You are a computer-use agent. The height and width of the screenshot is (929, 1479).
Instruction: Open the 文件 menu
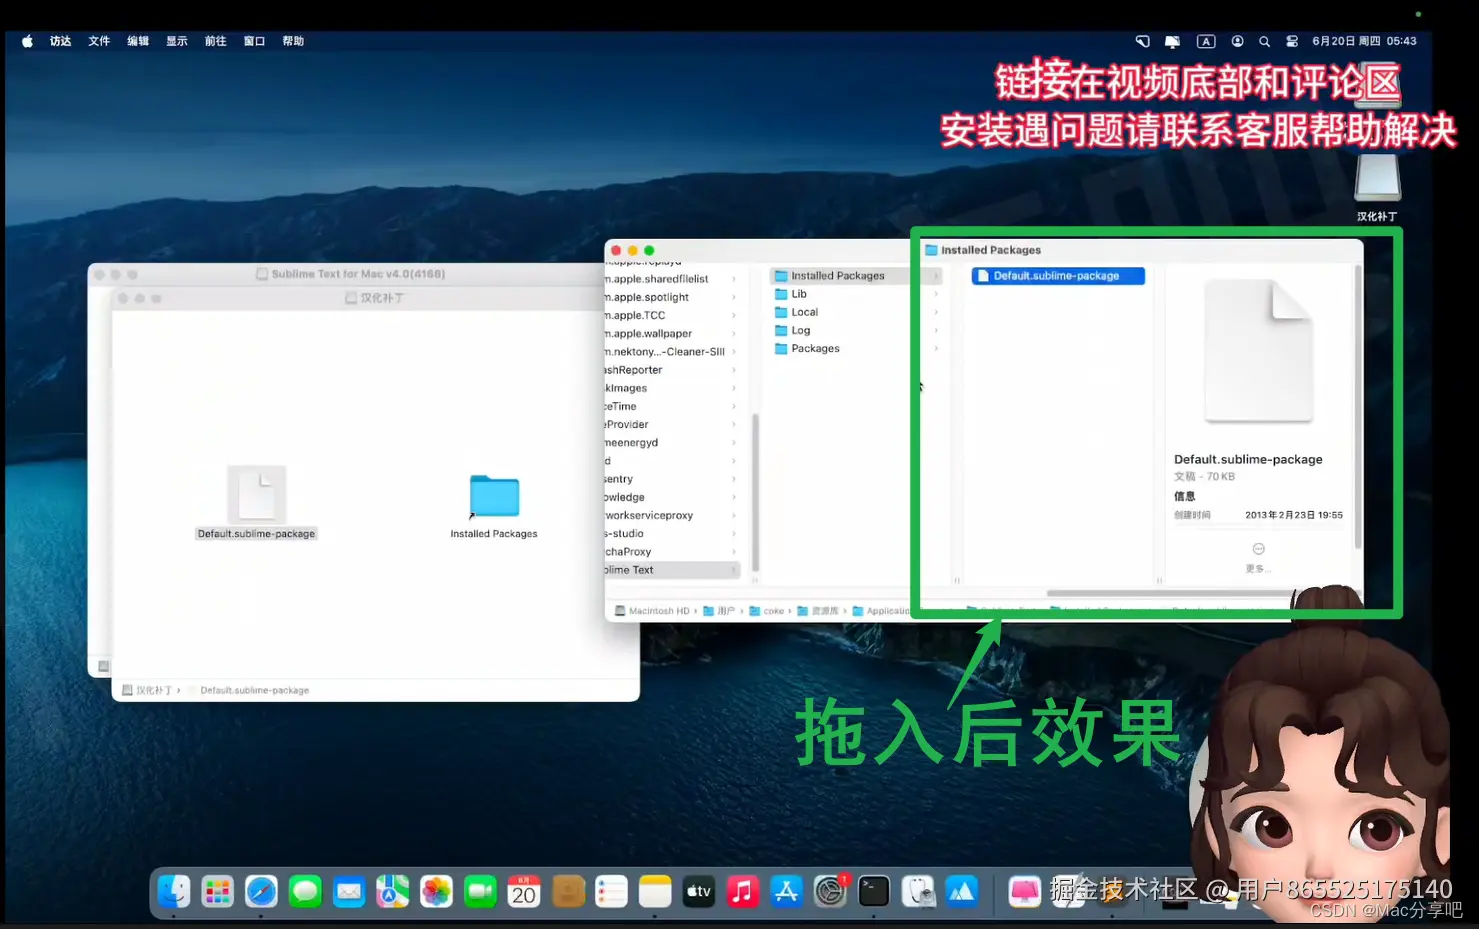[99, 41]
